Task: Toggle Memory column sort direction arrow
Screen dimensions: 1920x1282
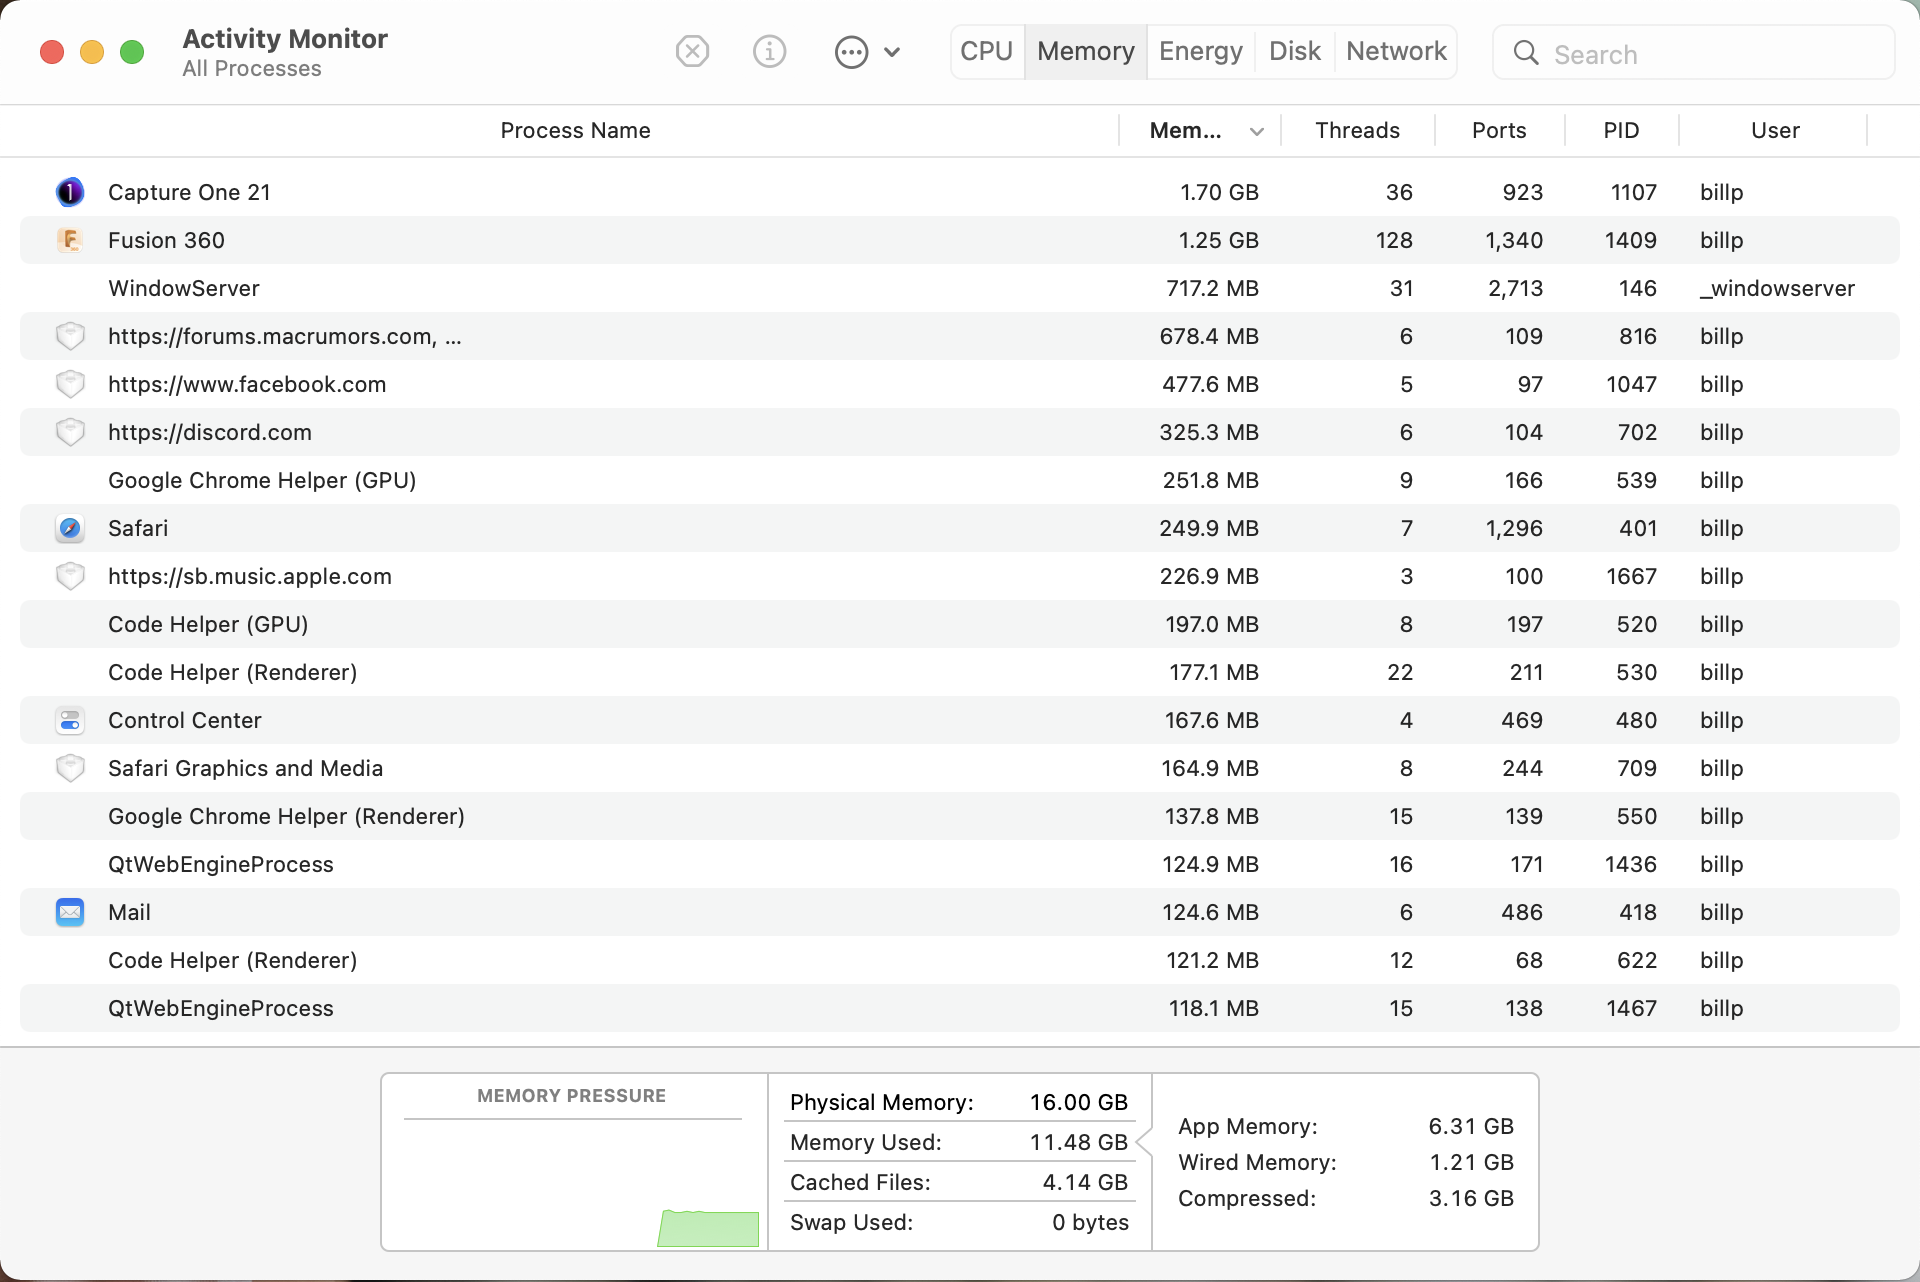Action: click(1257, 131)
